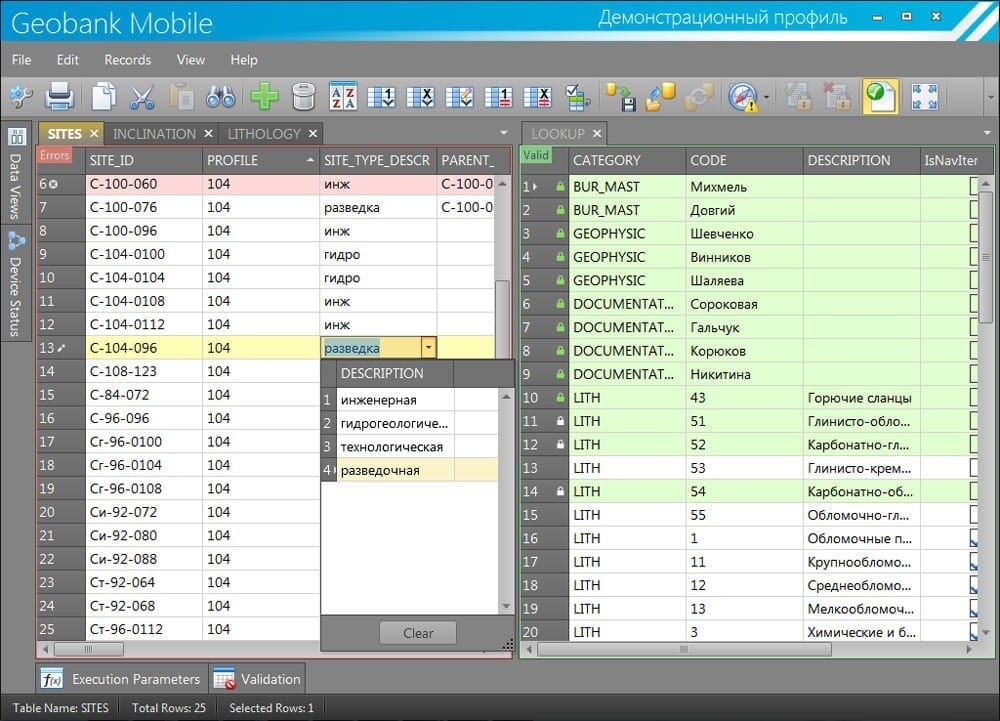Image resolution: width=1000 pixels, height=721 pixels.
Task: Check IsNavItem box in LITH 53 row
Action: (975, 468)
